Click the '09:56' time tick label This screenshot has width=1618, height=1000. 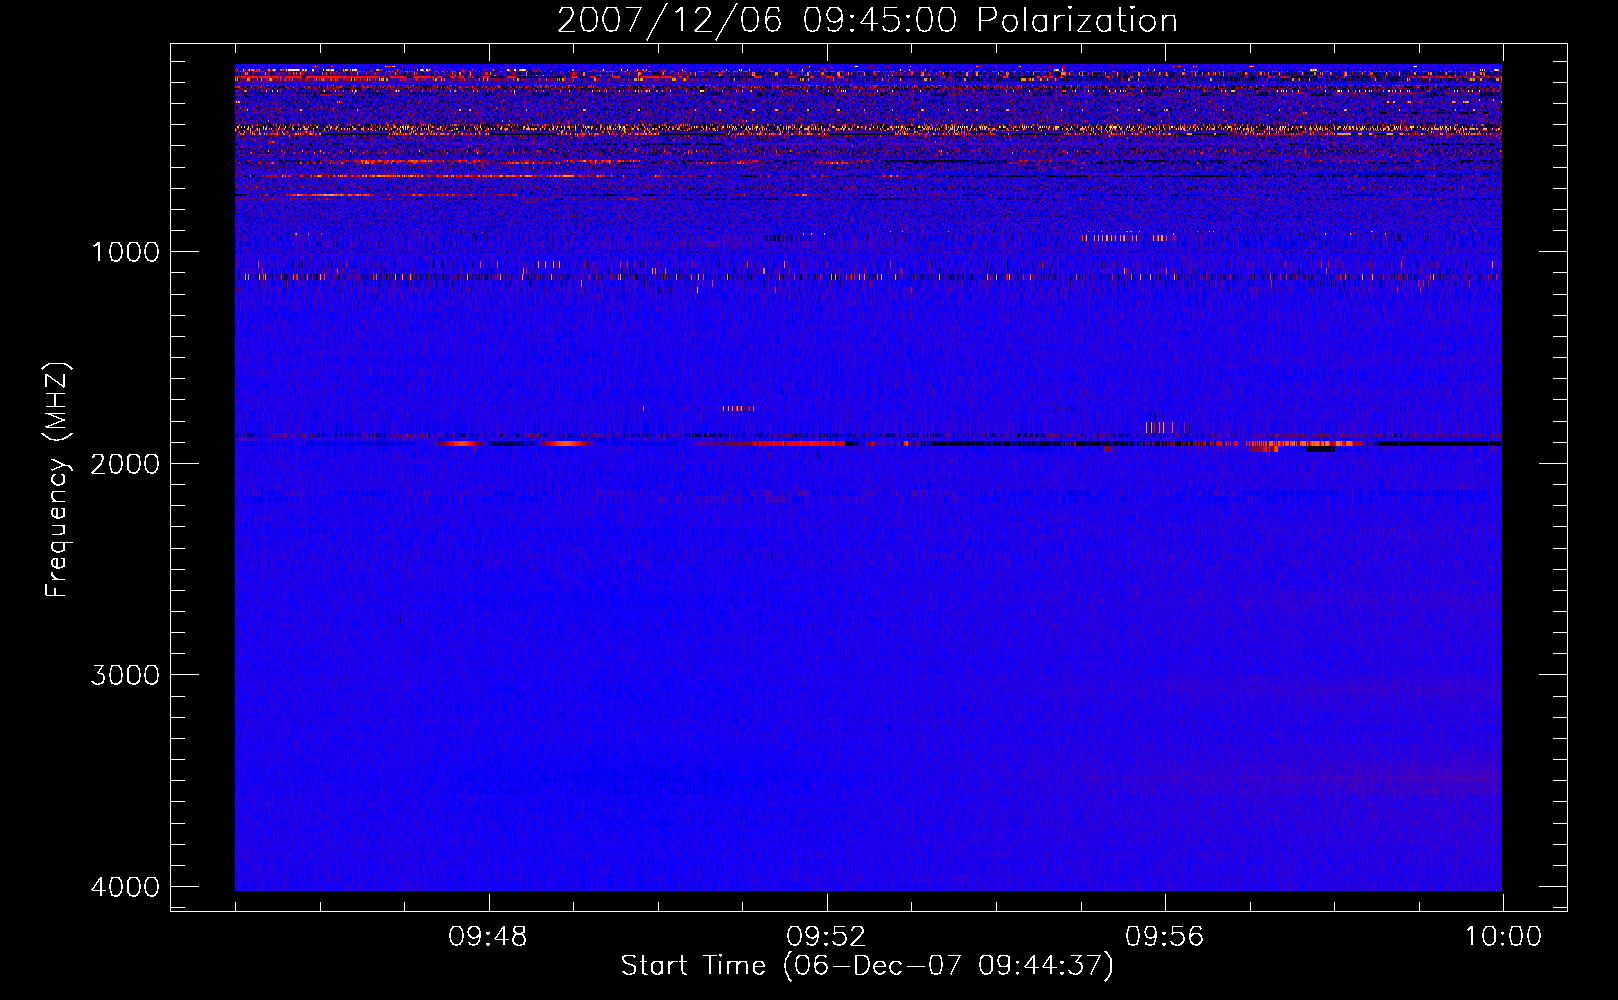(x=1164, y=937)
